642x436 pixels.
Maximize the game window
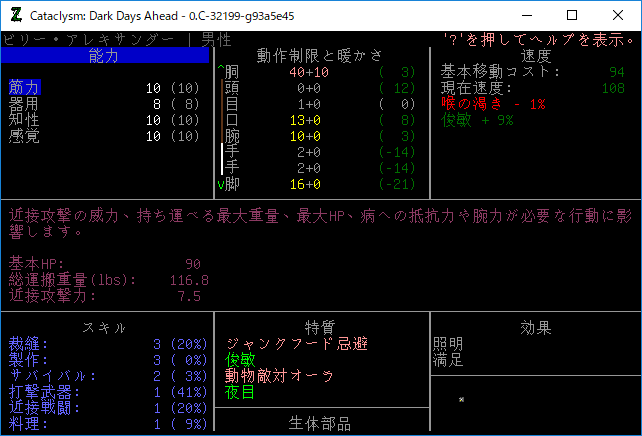(572, 16)
